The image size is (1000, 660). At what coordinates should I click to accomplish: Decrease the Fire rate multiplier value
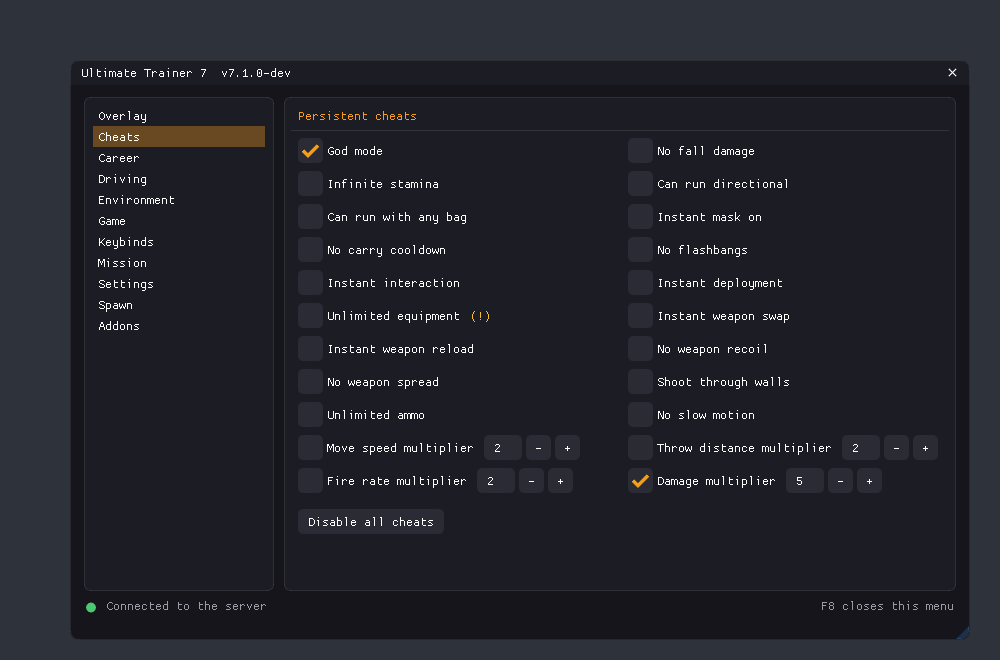click(x=531, y=481)
